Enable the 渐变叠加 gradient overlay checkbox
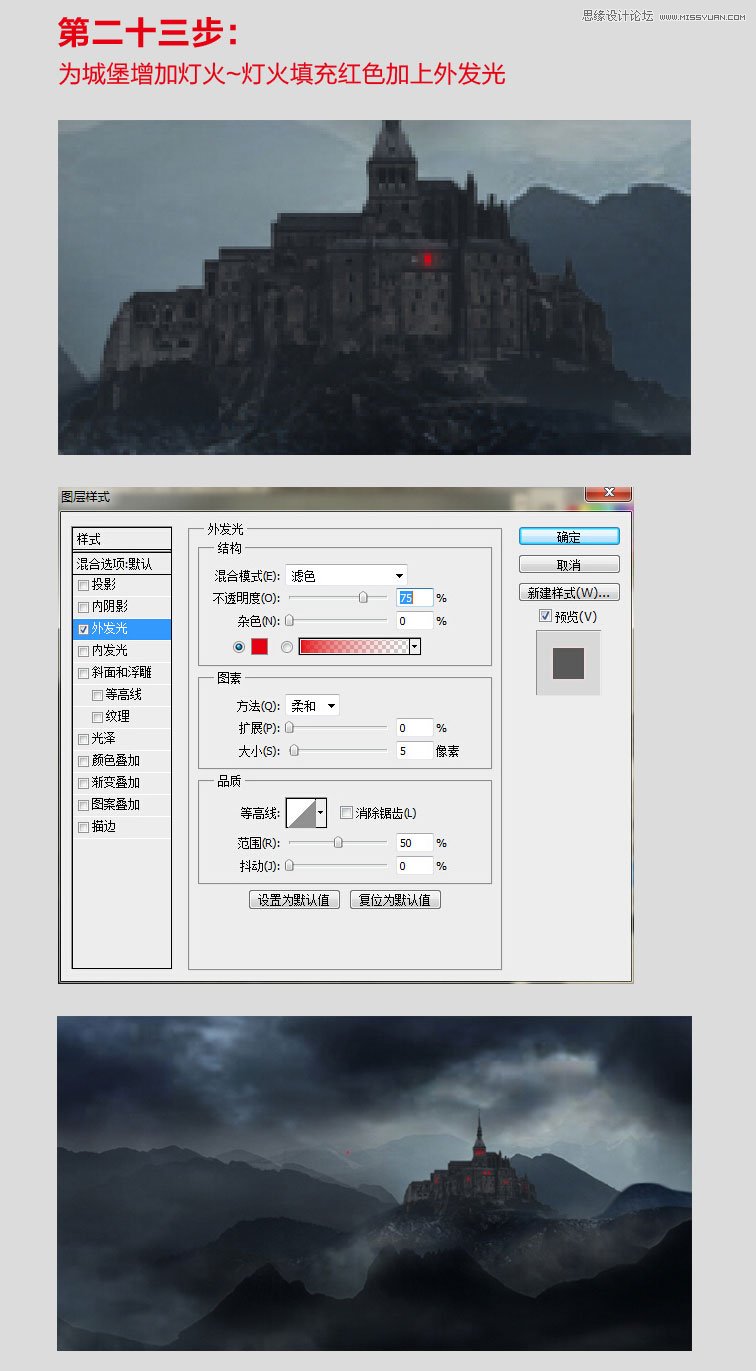 tap(83, 784)
